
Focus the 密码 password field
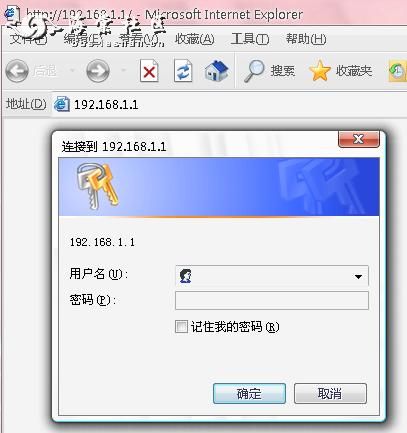[272, 301]
